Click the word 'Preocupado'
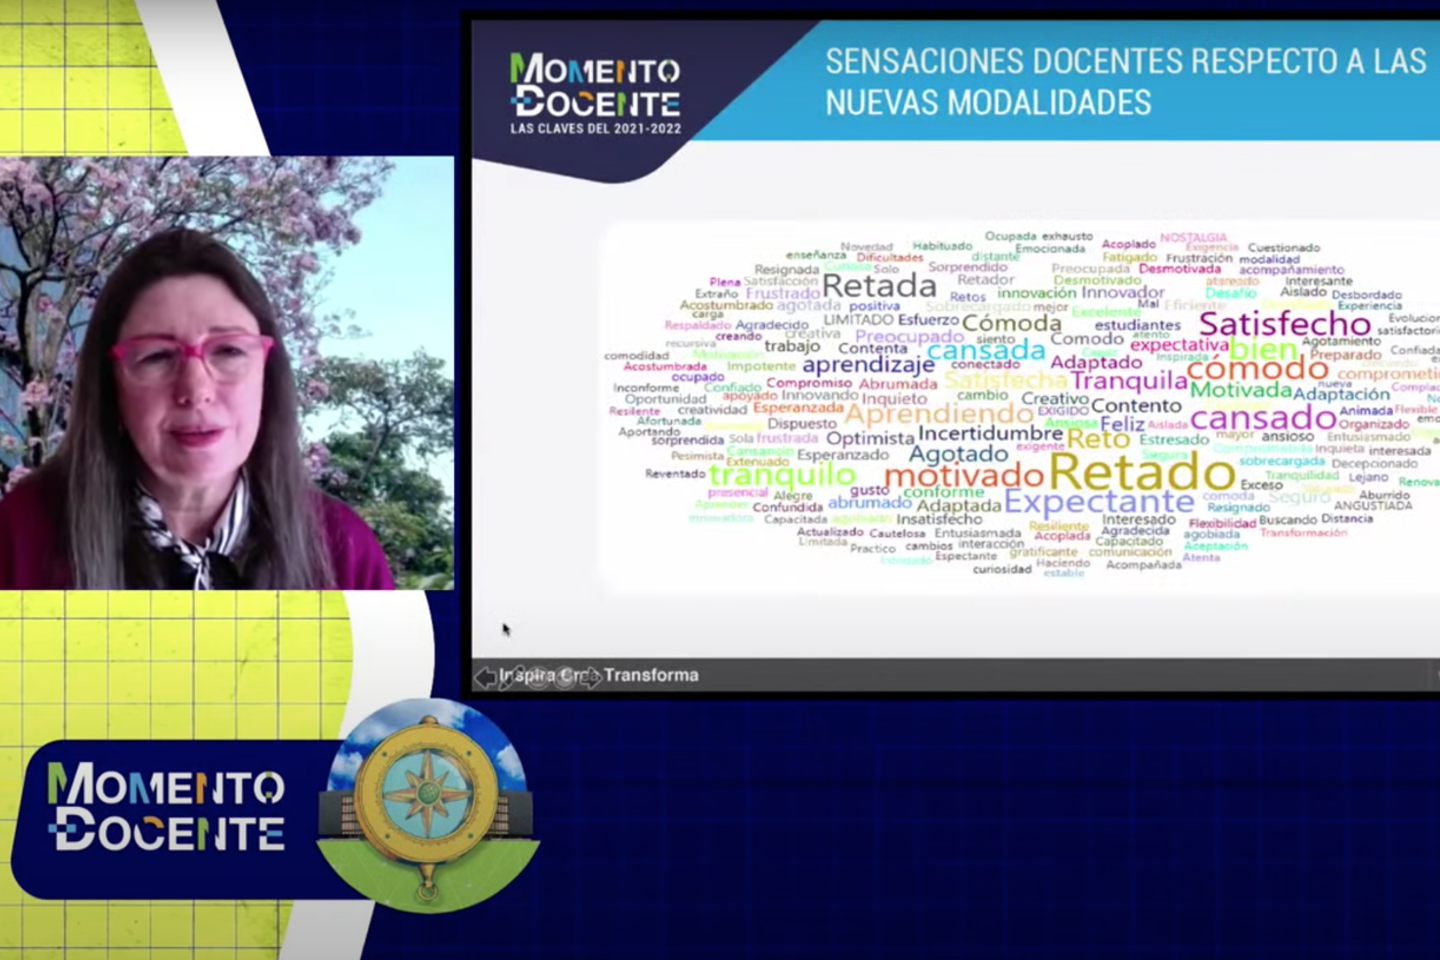The width and height of the screenshot is (1440, 960). click(x=909, y=337)
